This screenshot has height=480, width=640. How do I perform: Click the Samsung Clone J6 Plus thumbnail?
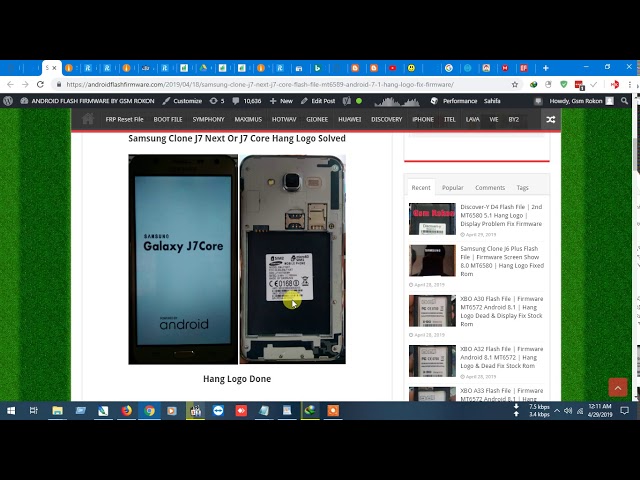432,260
